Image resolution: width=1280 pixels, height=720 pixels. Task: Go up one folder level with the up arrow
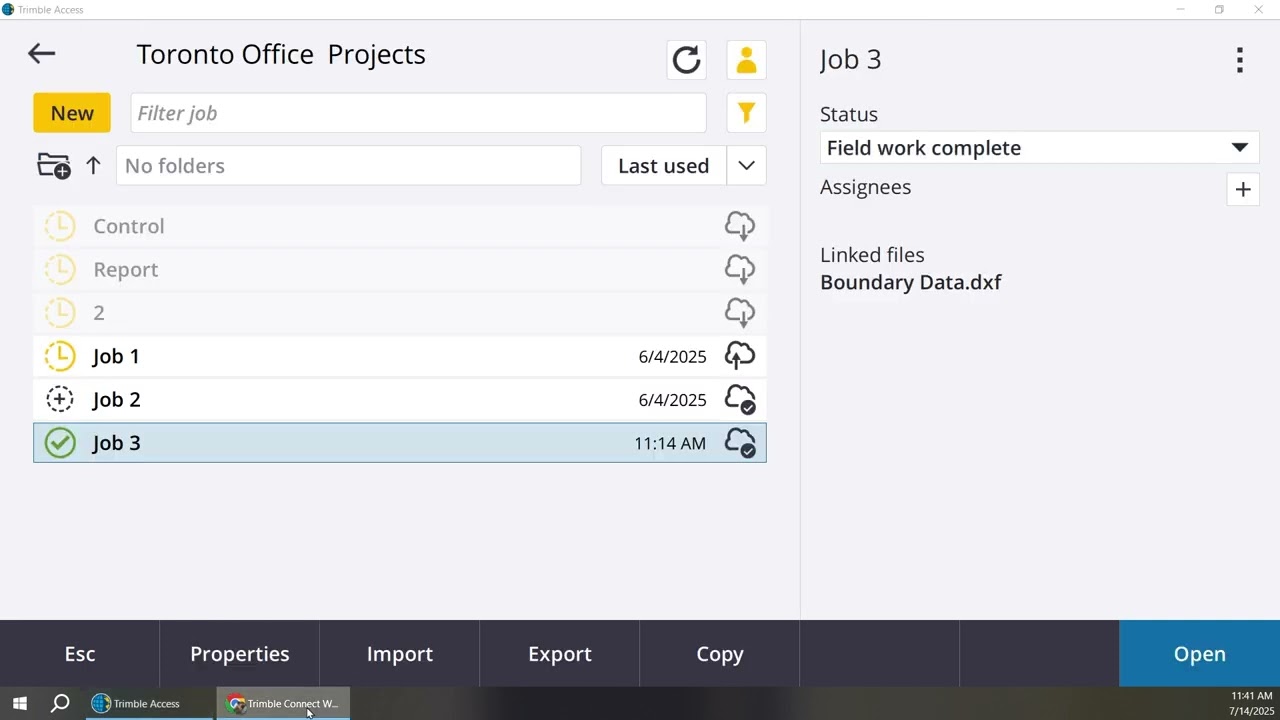pyautogui.click(x=93, y=166)
